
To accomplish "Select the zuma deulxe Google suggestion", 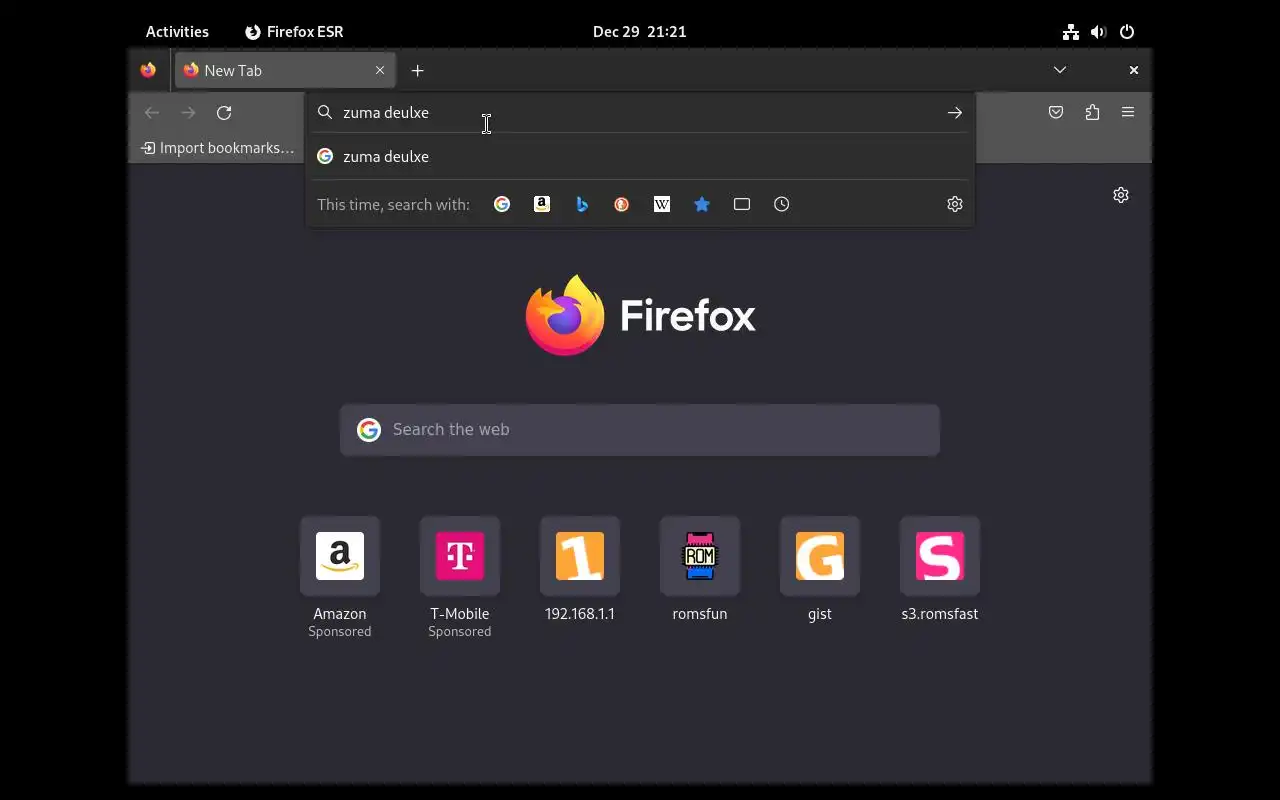I will point(640,156).
